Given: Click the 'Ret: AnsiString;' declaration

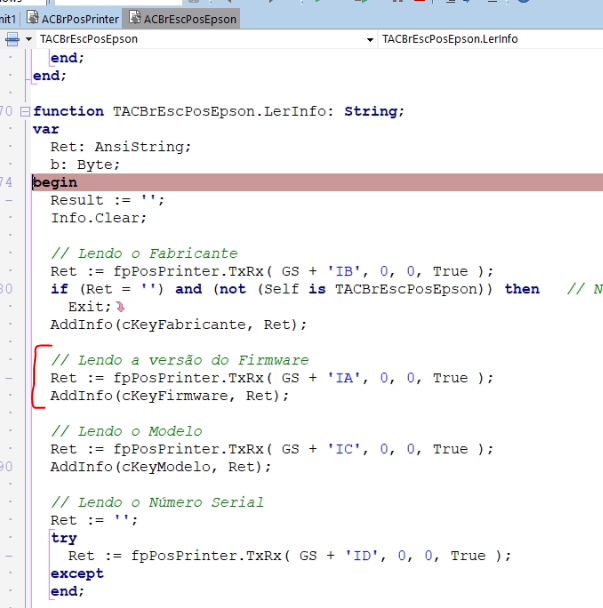Looking at the screenshot, I should click(x=121, y=147).
